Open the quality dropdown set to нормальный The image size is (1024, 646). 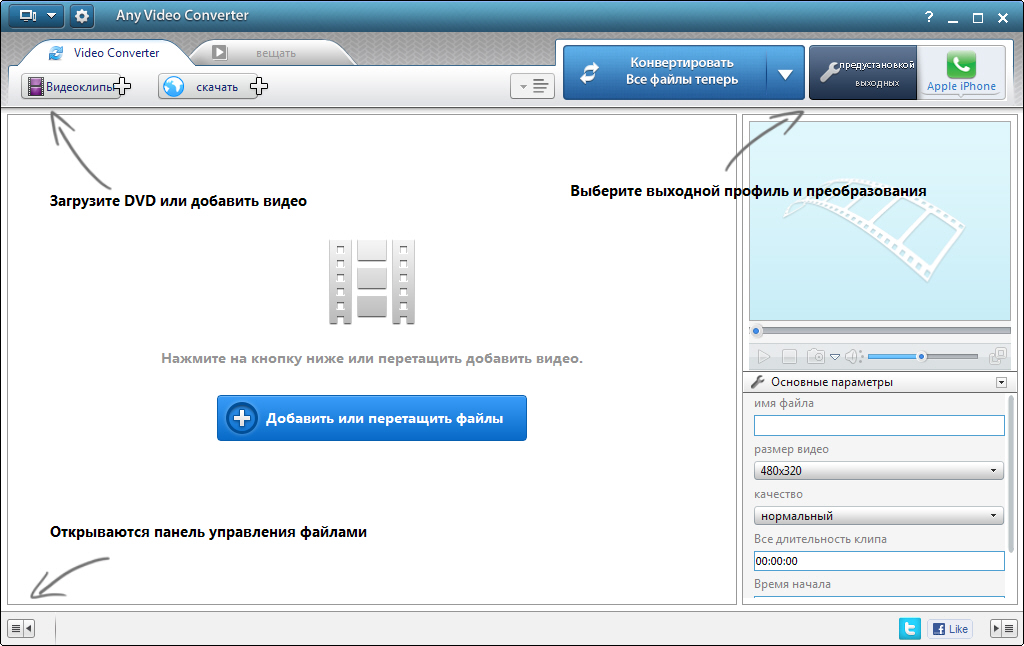pos(879,516)
